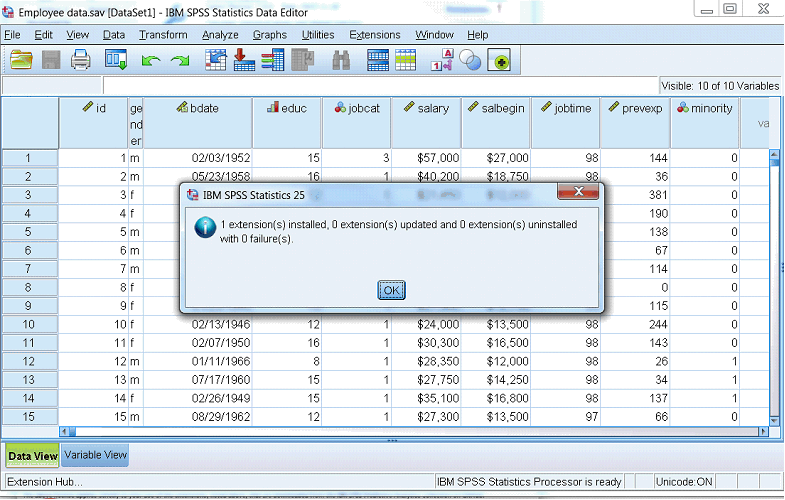Click the Undo arrow icon
The height and width of the screenshot is (500, 785).
pos(151,61)
